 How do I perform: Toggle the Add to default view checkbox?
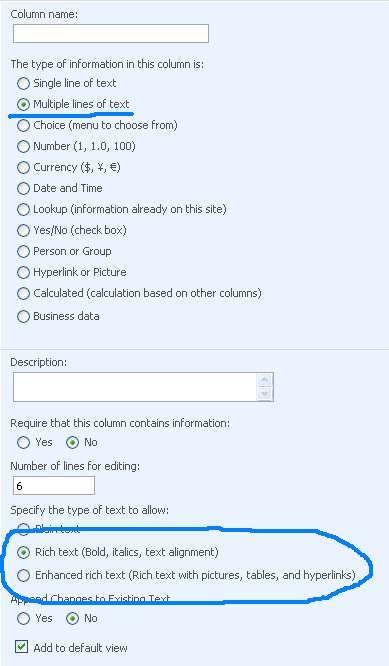(21, 647)
